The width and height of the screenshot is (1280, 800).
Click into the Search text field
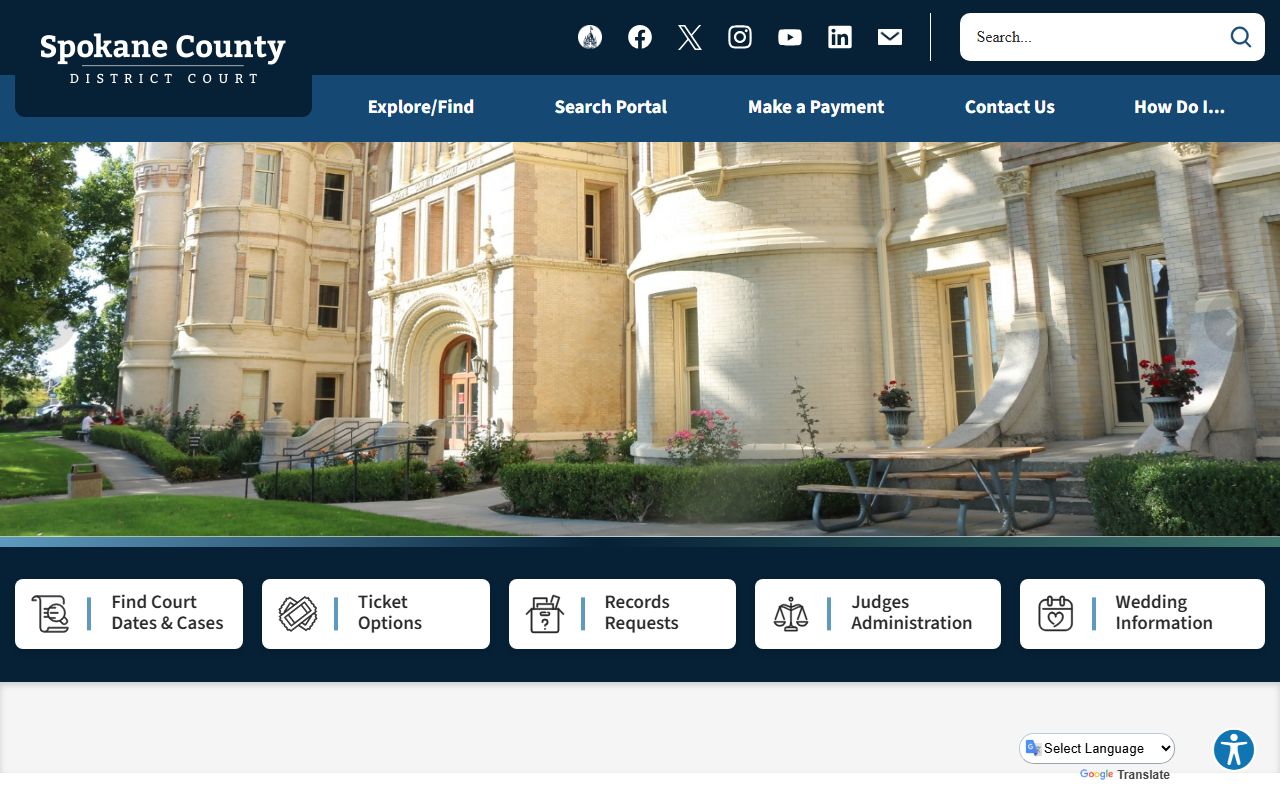pyautogui.click(x=1090, y=37)
